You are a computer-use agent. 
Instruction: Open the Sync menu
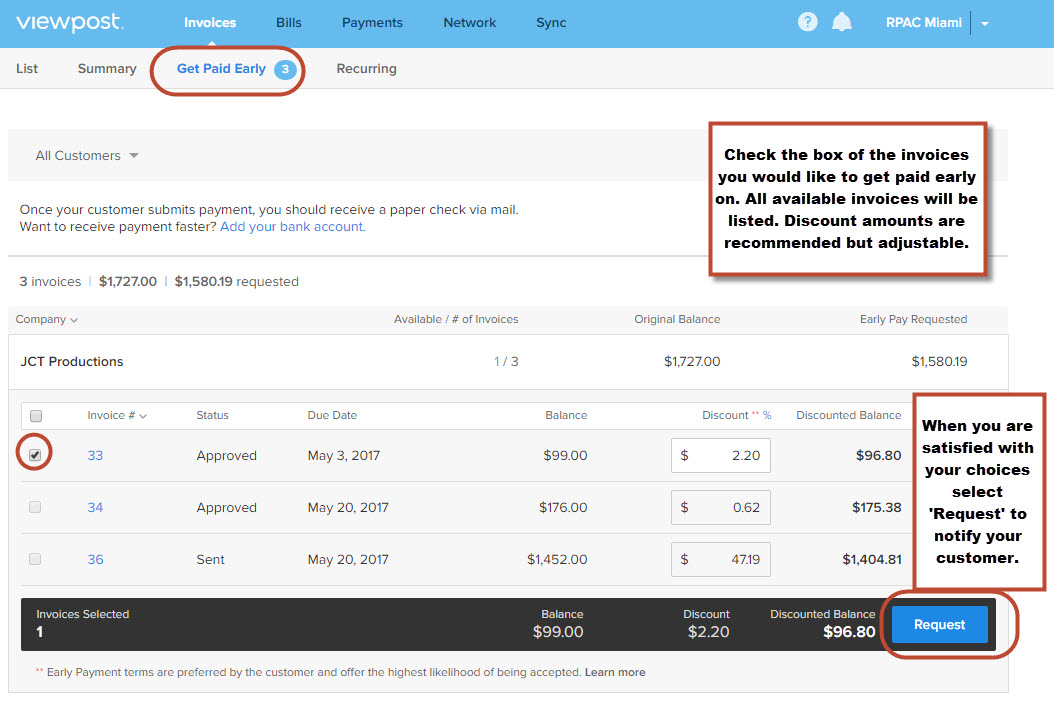coord(551,22)
